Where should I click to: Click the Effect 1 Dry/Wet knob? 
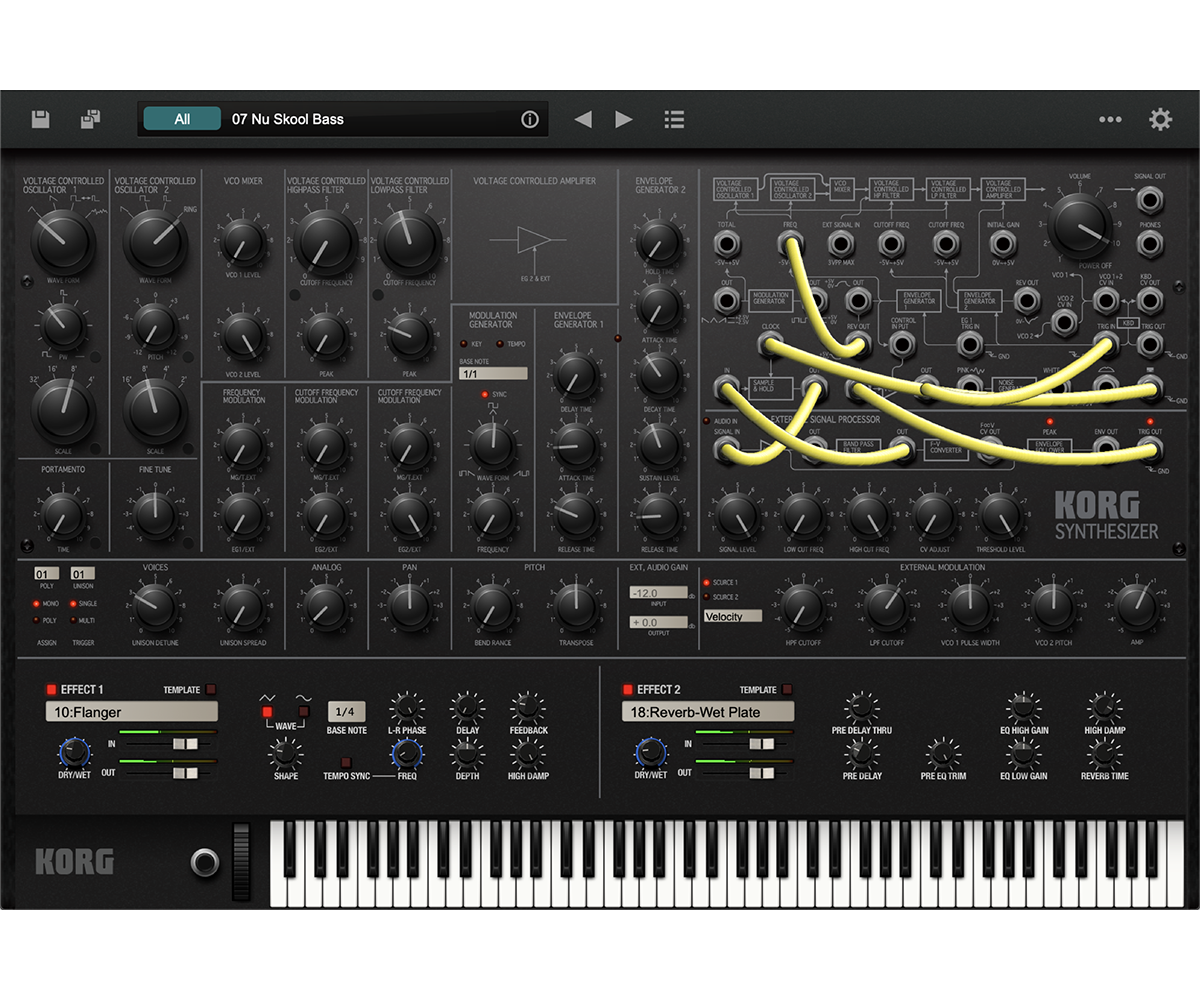74,752
